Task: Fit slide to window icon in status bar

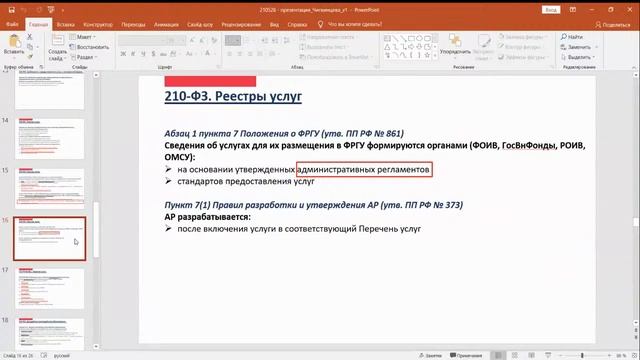Action: coord(635,356)
